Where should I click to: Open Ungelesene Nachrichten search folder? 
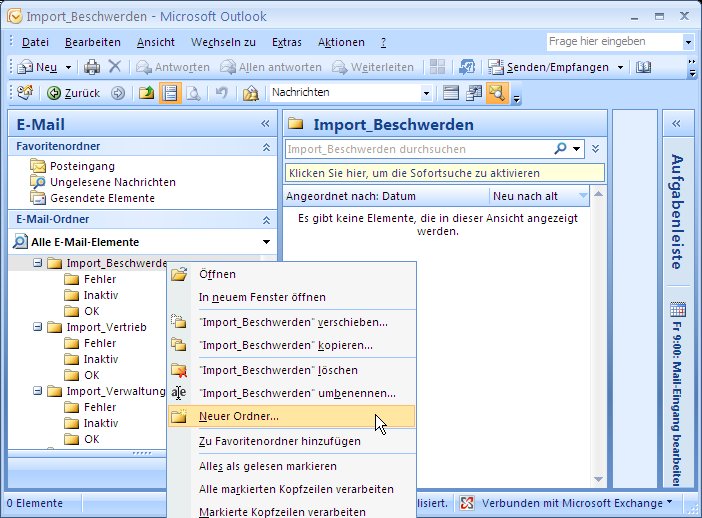pyautogui.click(x=112, y=182)
